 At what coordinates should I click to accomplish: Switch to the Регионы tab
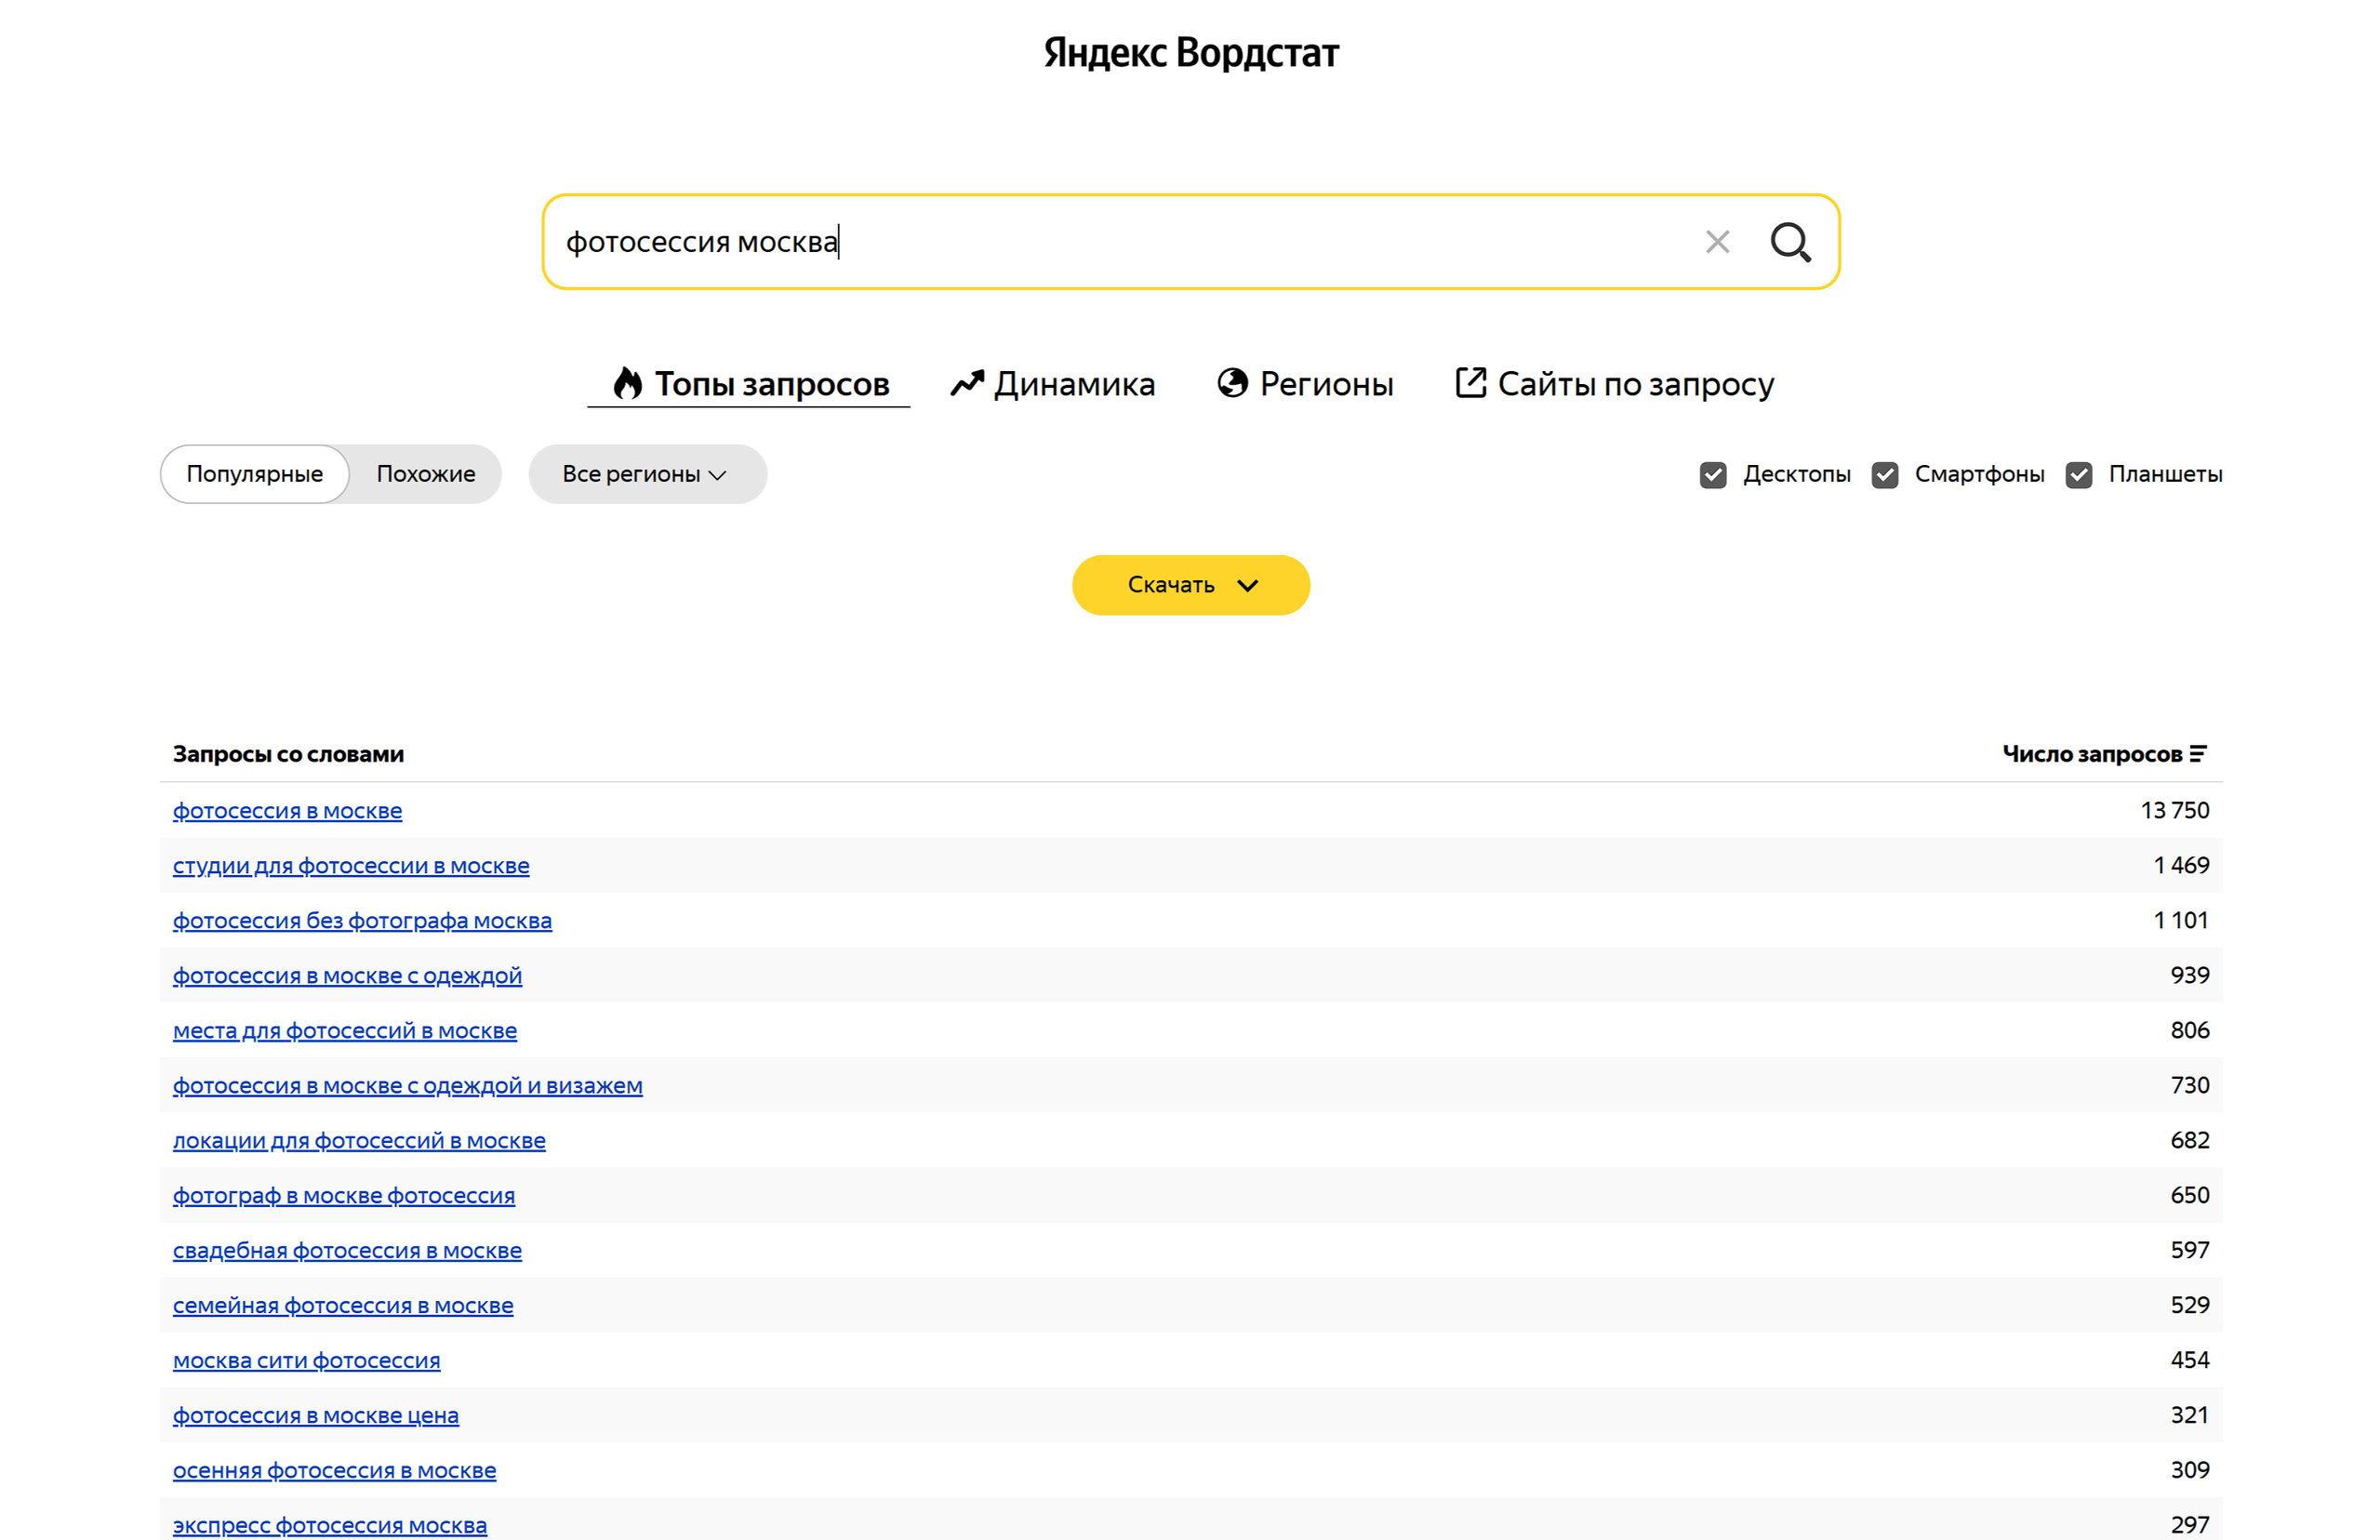pyautogui.click(x=1305, y=384)
